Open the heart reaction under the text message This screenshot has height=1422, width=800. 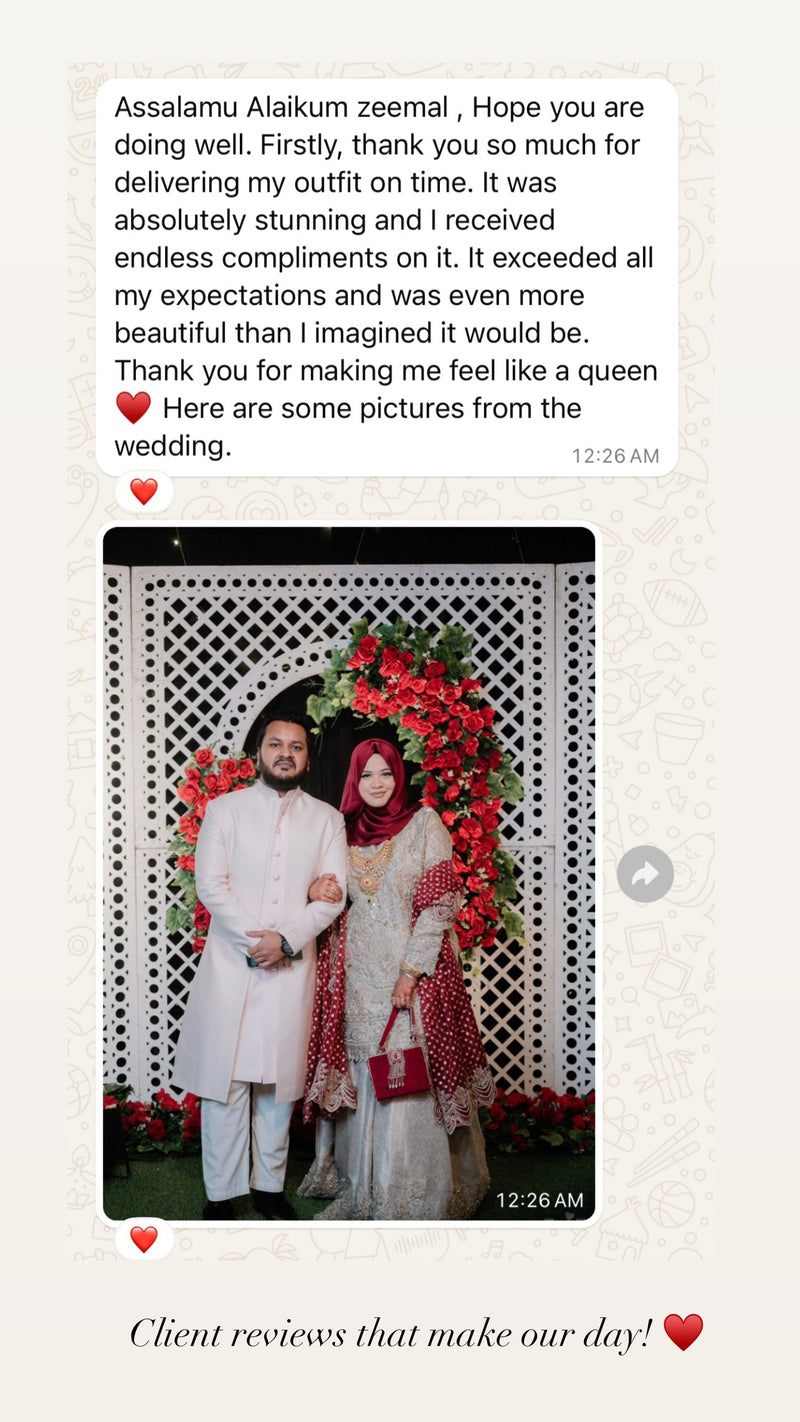tap(144, 491)
